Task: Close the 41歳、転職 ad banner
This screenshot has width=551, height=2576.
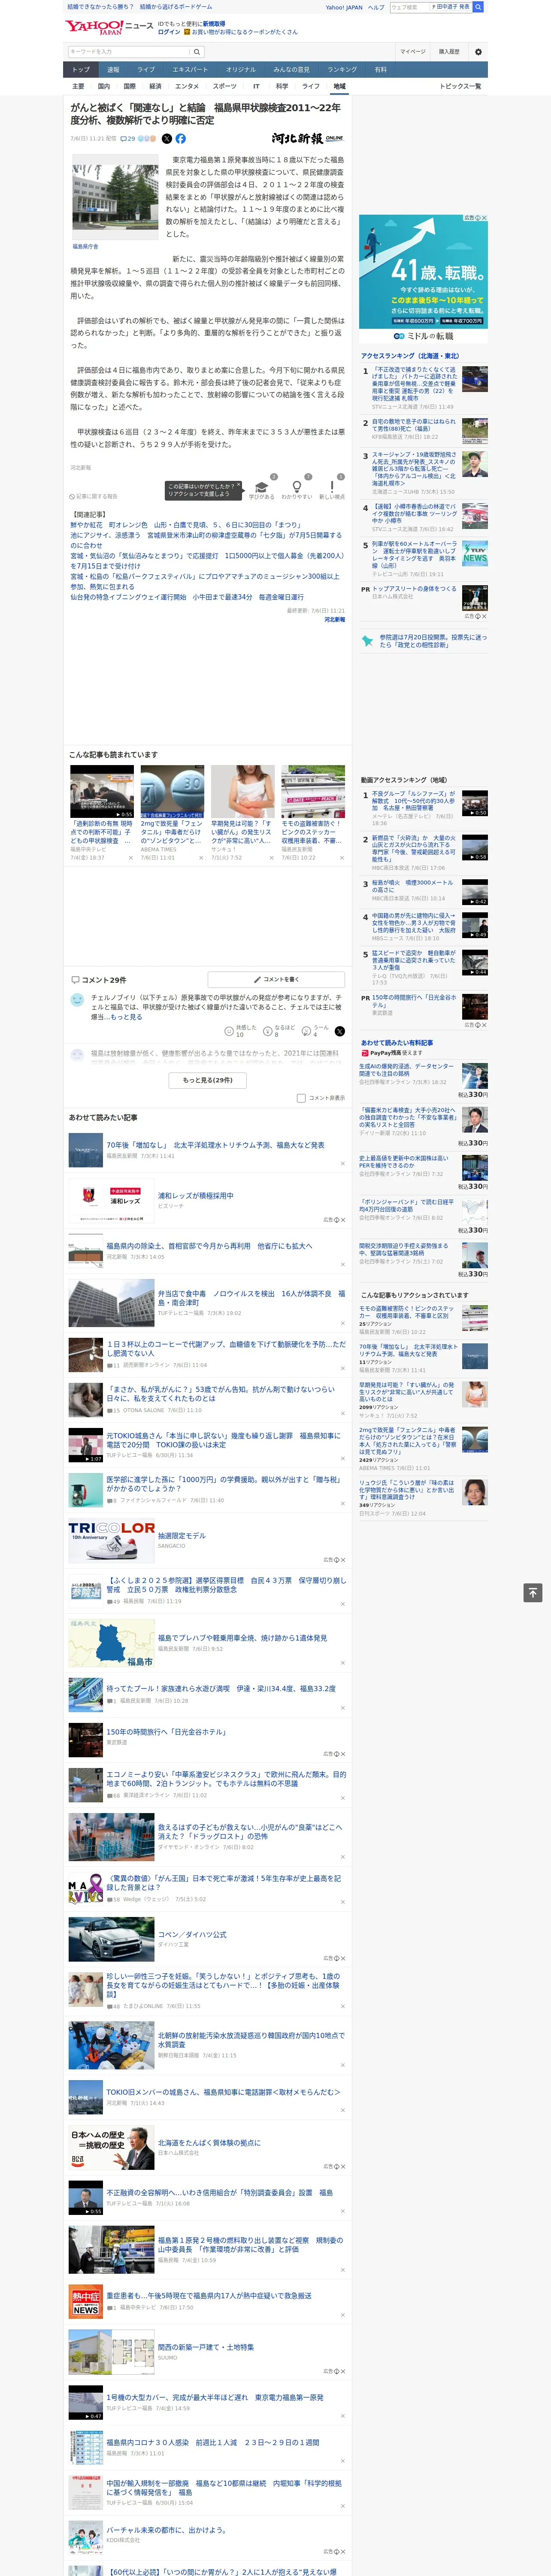Action: (x=483, y=218)
